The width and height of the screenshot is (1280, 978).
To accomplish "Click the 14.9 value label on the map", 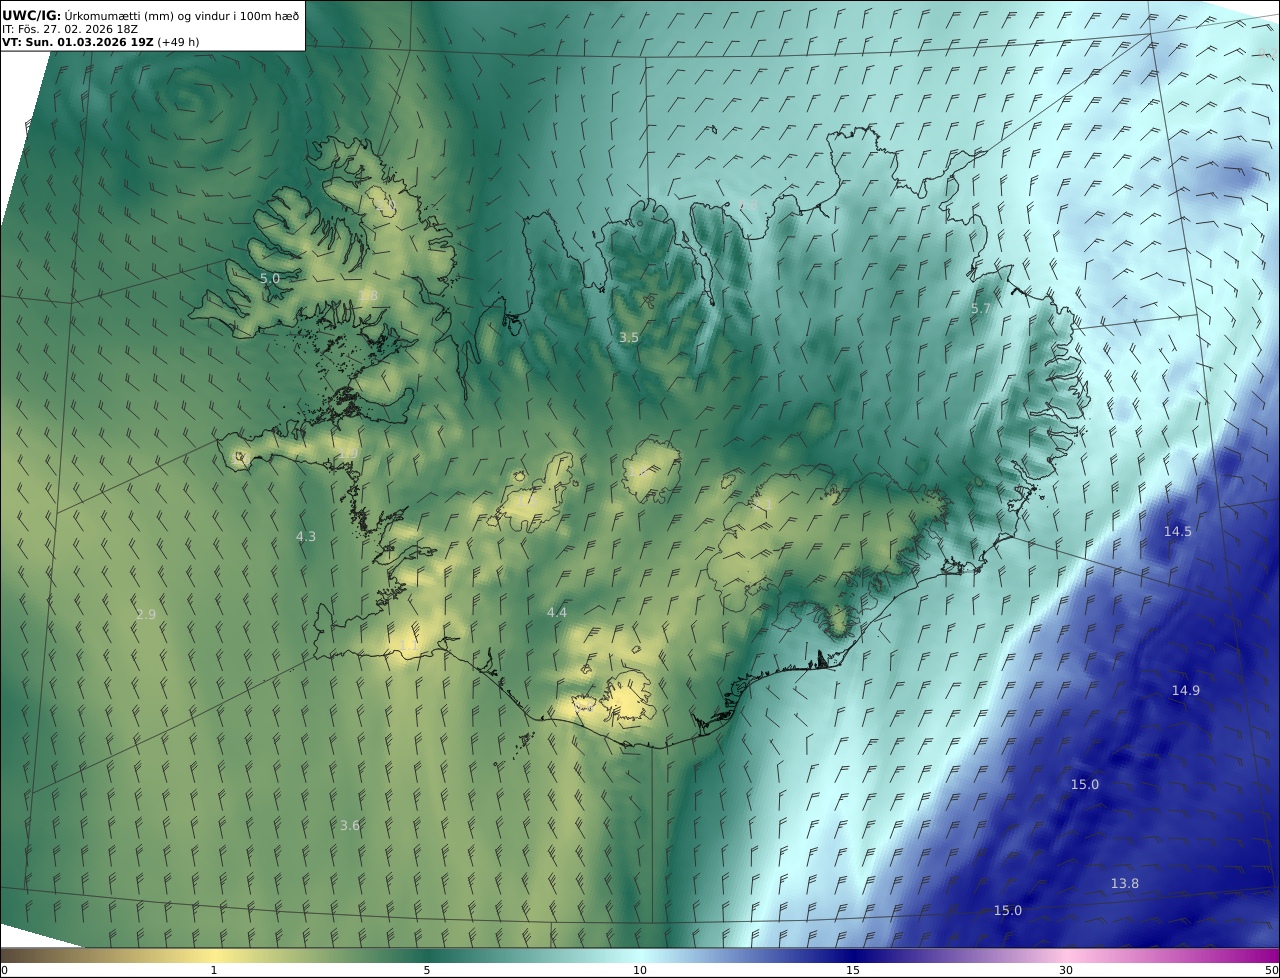I will pyautogui.click(x=1186, y=690).
